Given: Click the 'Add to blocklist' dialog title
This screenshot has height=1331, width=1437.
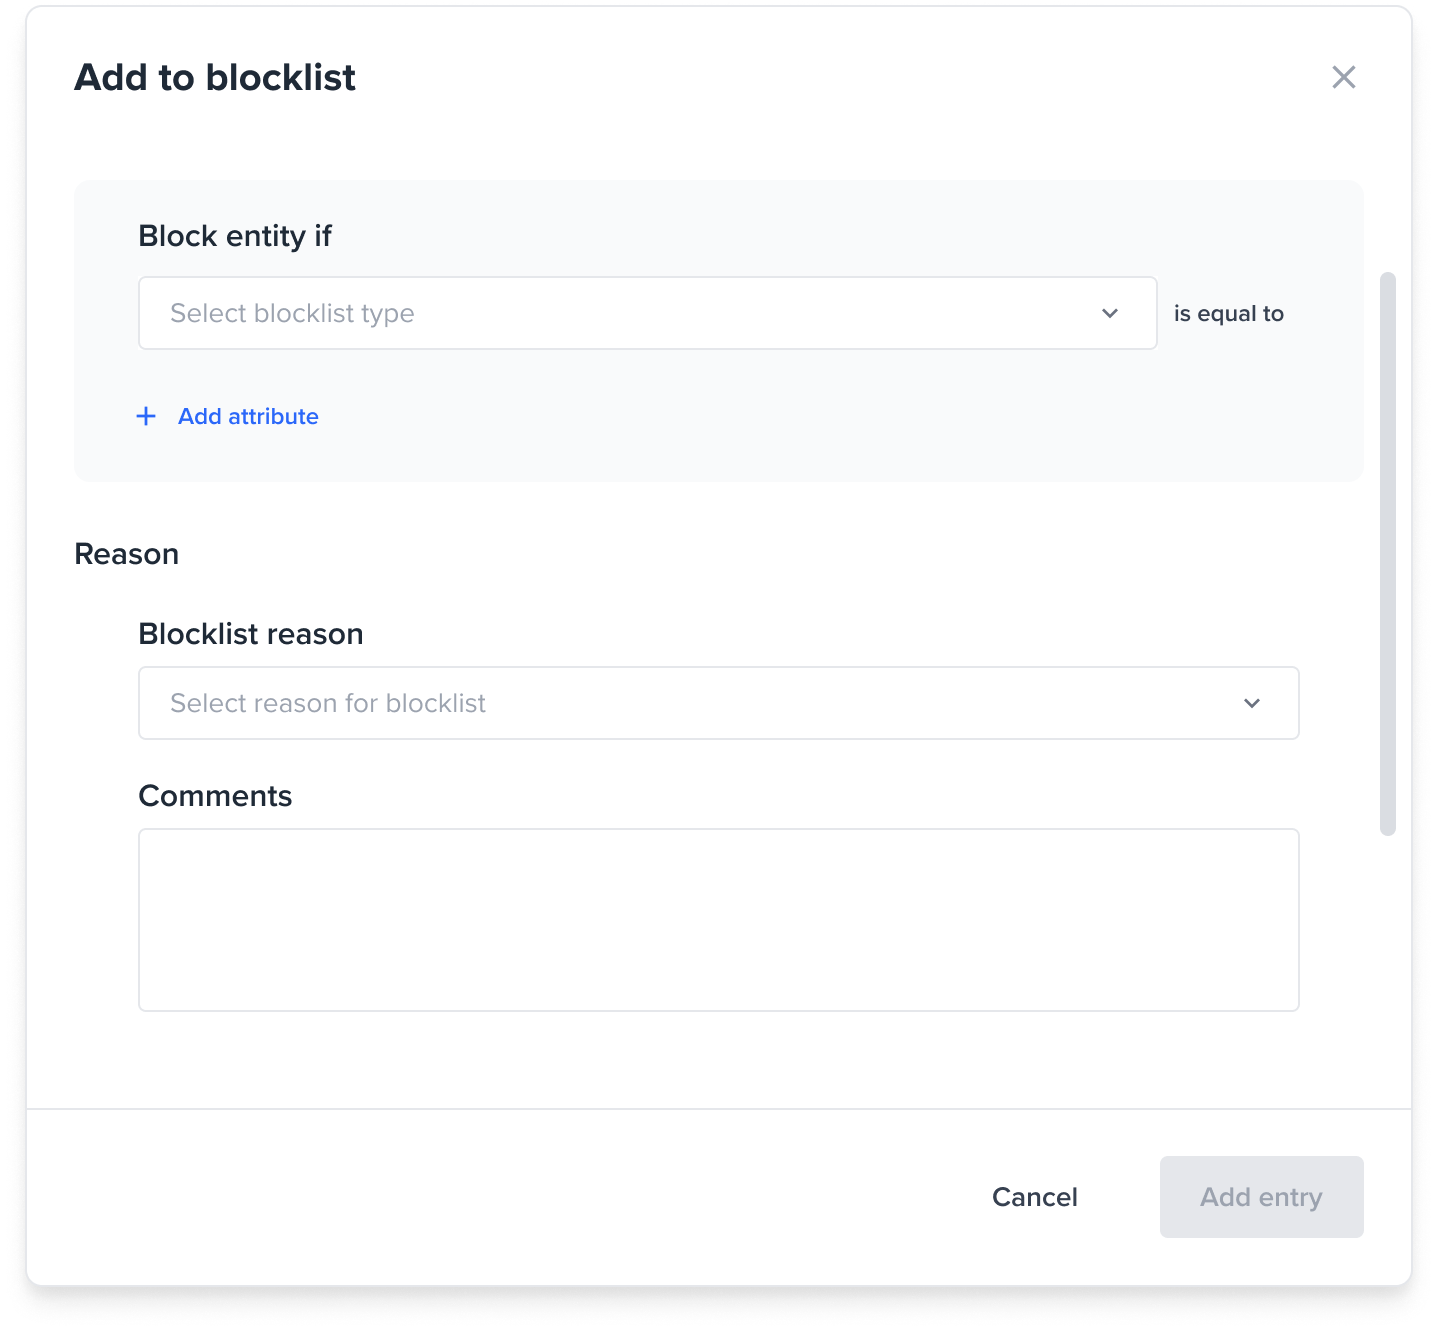Looking at the screenshot, I should (x=215, y=77).
